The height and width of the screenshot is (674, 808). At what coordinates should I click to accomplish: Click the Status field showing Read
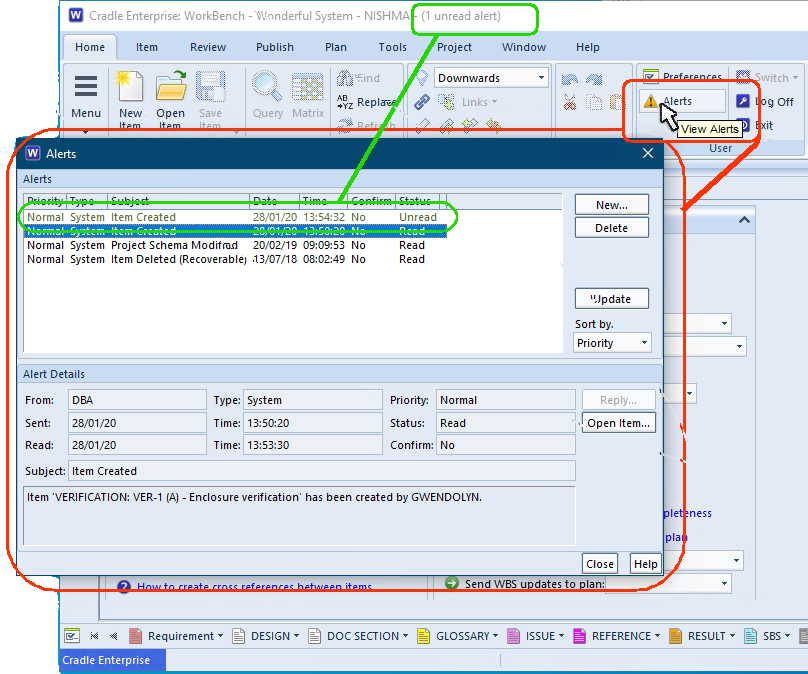(505, 423)
